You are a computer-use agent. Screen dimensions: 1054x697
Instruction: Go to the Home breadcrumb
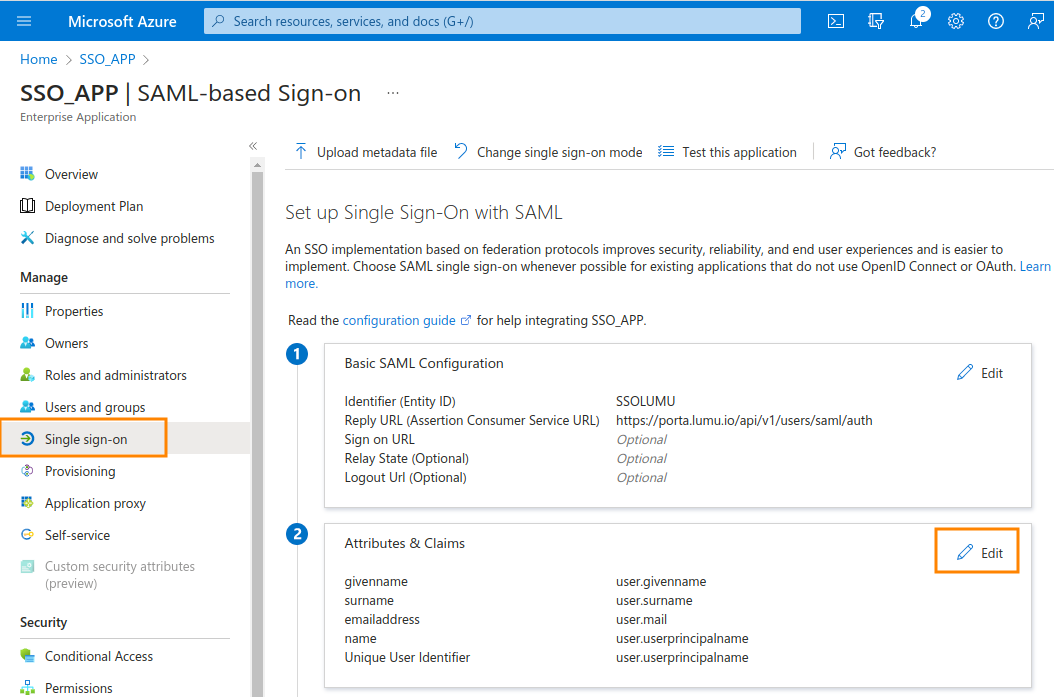pyautogui.click(x=39, y=59)
